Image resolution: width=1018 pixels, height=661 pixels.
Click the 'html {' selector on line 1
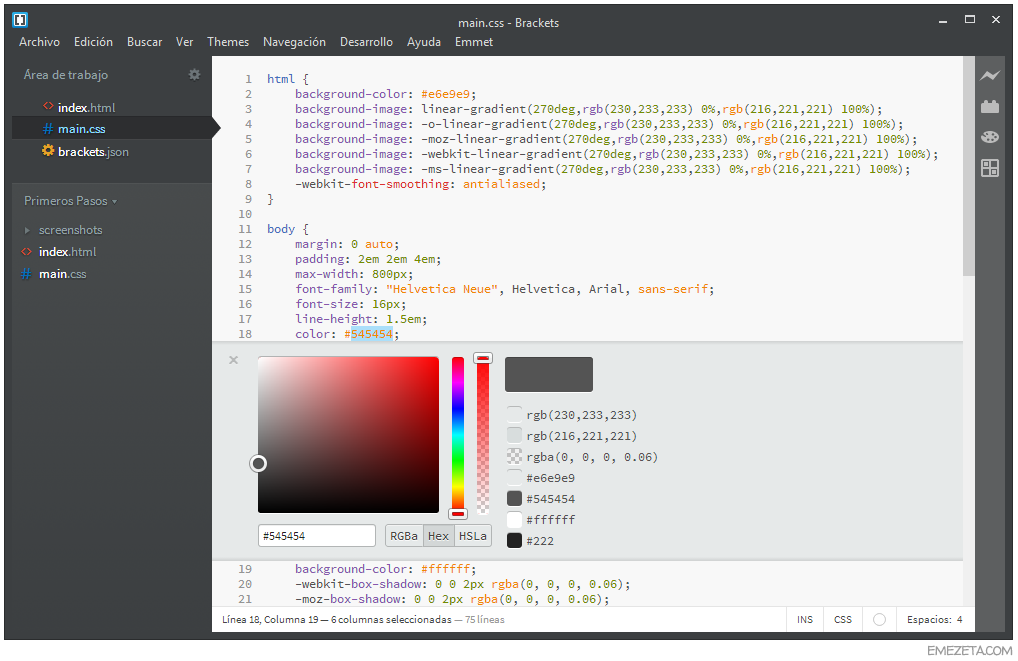pos(288,79)
